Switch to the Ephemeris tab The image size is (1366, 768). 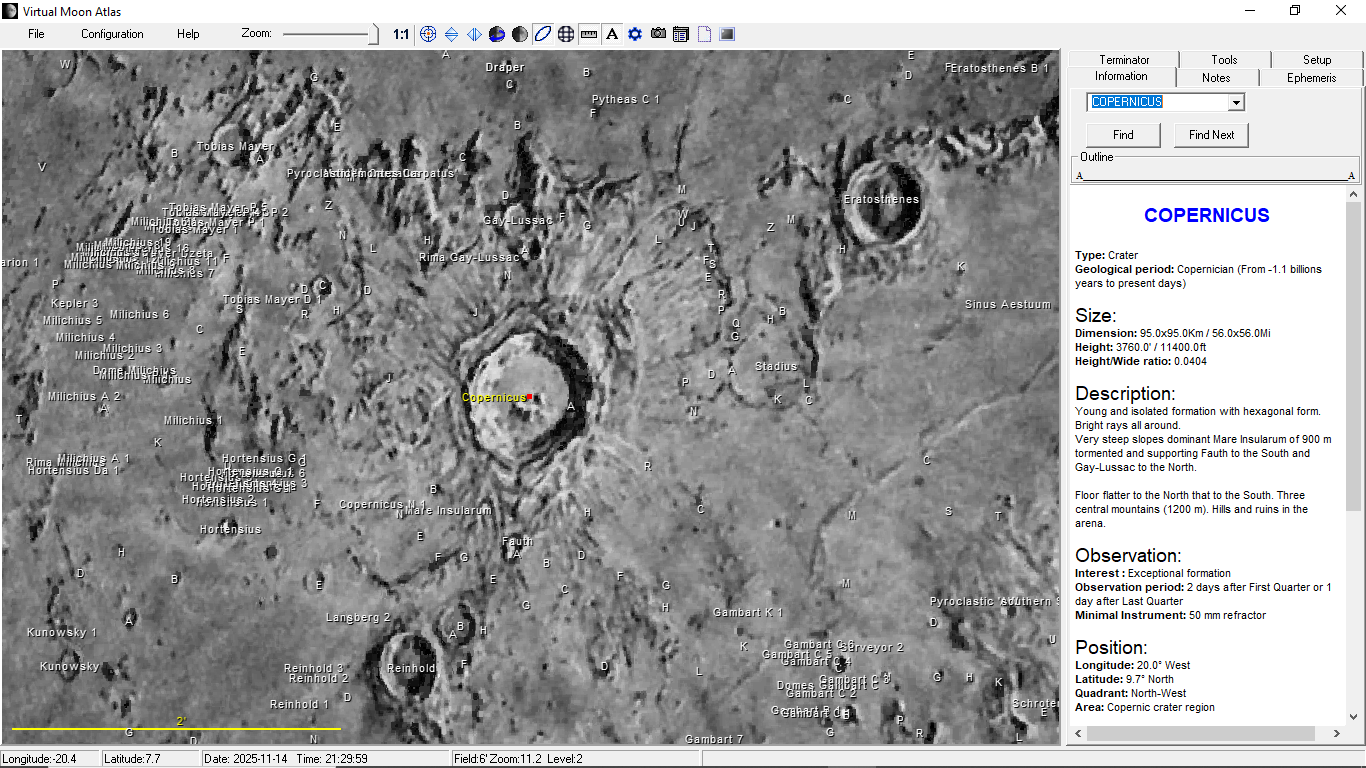(1310, 77)
